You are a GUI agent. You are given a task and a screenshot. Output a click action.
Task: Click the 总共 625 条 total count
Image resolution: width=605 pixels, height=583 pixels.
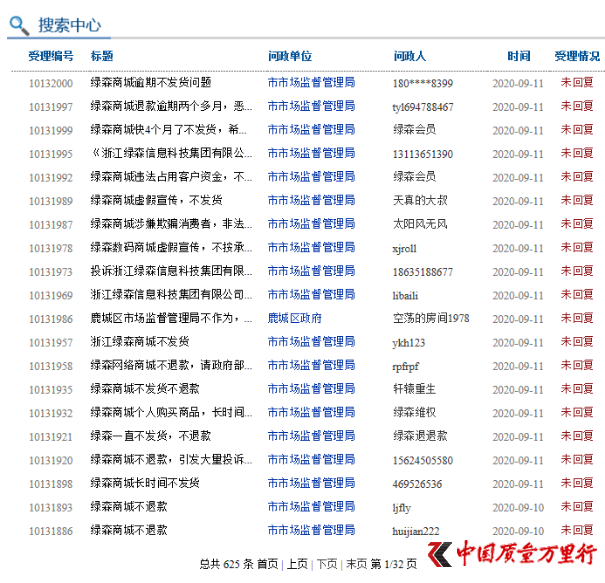227,564
